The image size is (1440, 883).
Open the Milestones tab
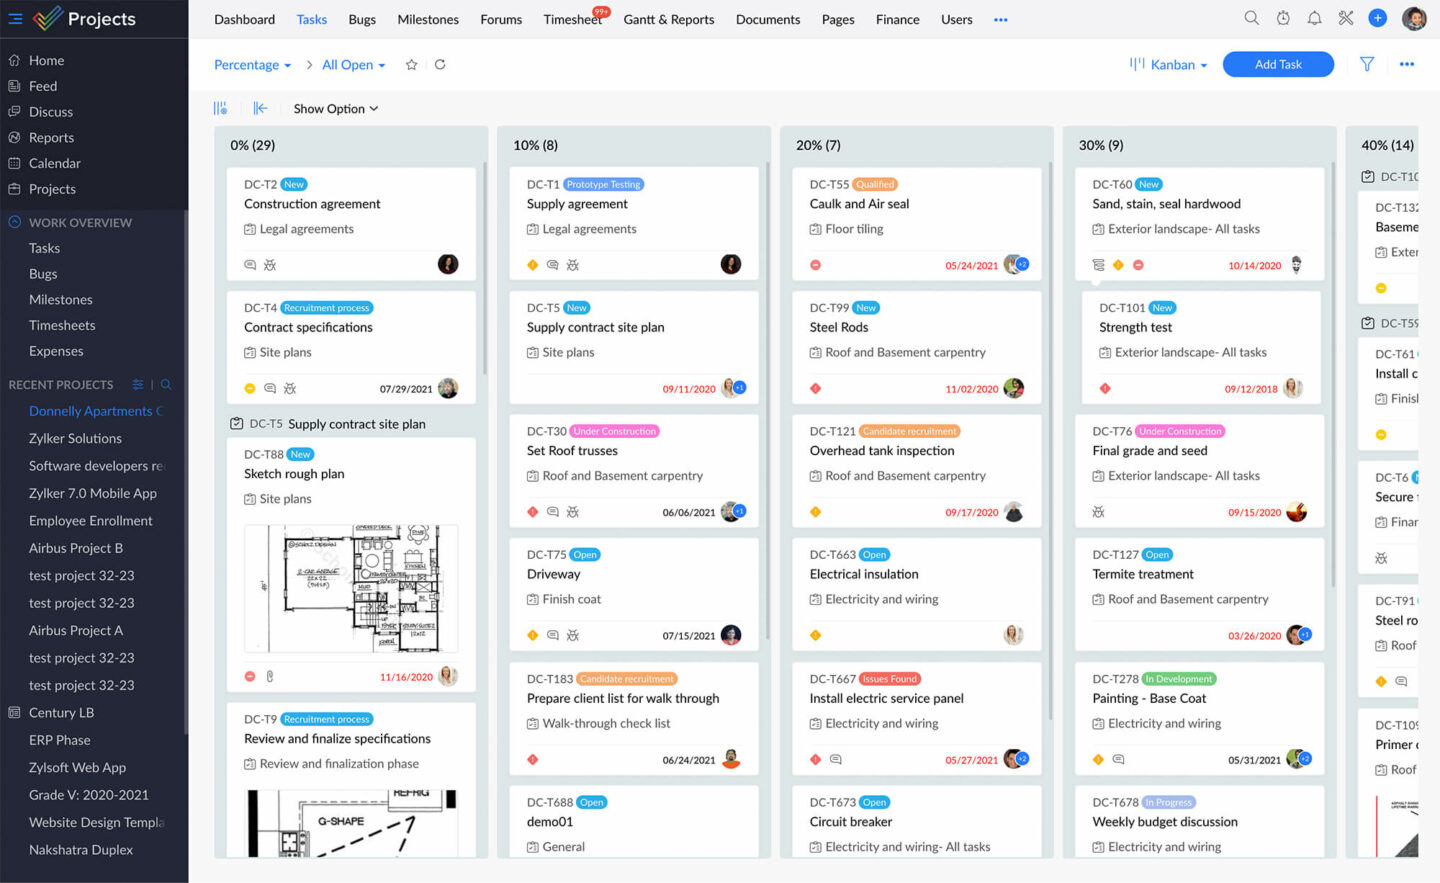click(428, 19)
